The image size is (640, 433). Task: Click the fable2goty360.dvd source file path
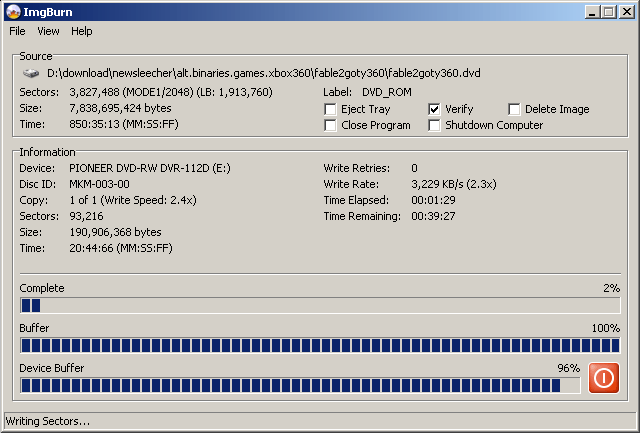[264, 73]
